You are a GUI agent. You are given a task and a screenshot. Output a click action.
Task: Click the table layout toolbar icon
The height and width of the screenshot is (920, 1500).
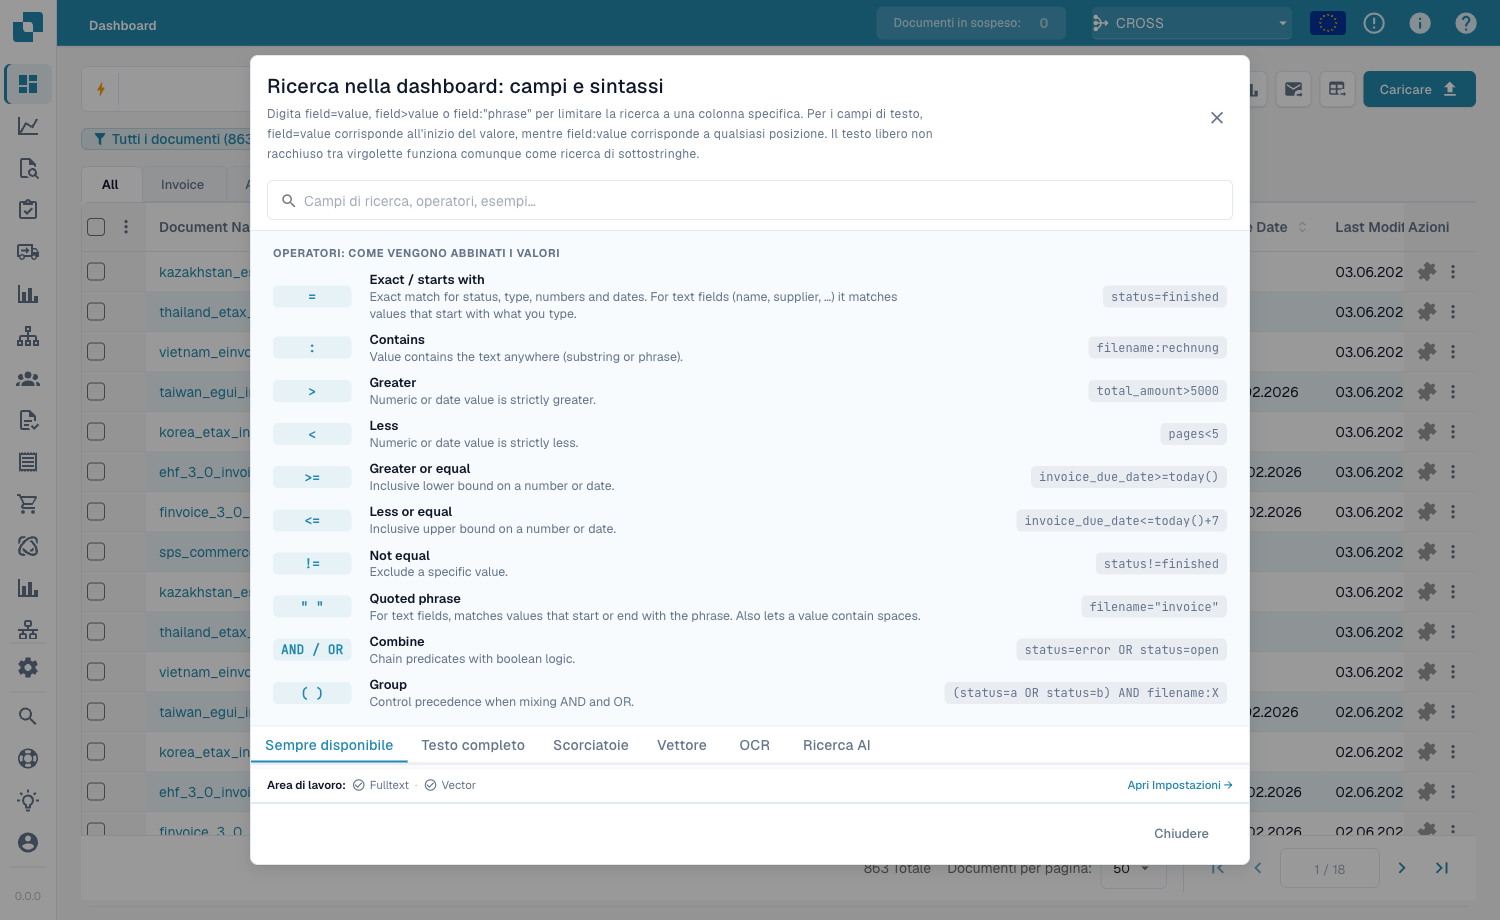tap(1337, 89)
